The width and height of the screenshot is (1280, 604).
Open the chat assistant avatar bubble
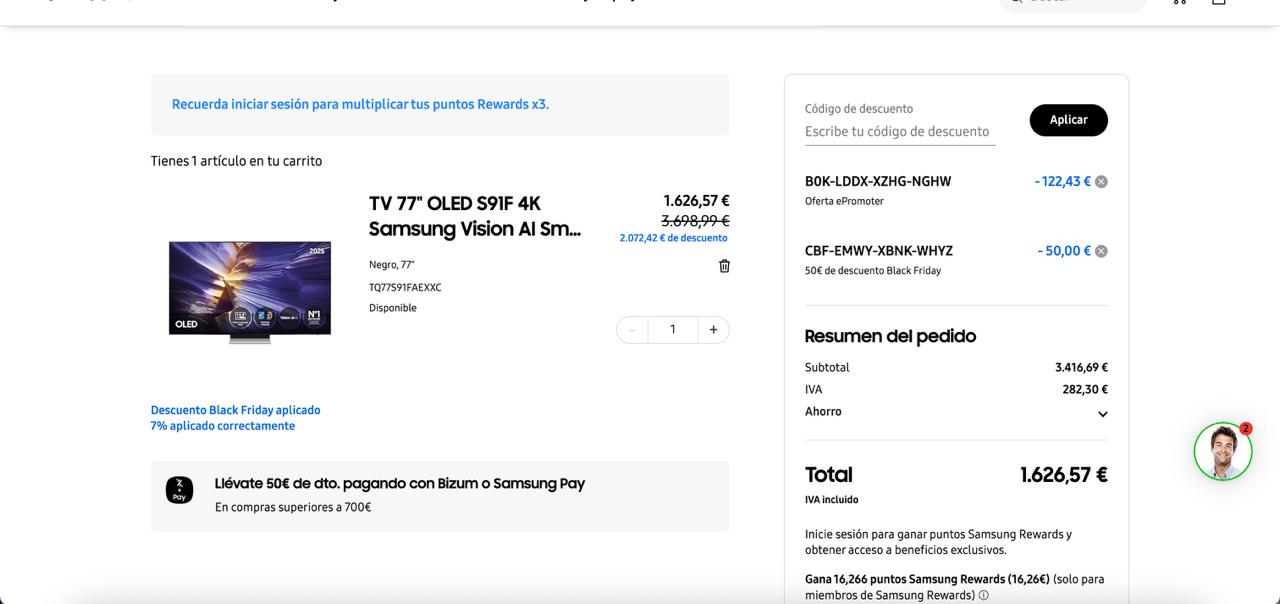click(x=1222, y=451)
